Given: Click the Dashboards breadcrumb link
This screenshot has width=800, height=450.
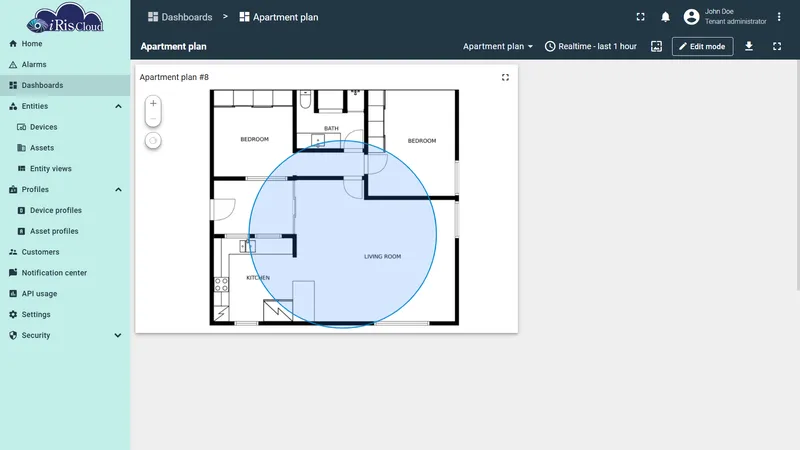Looking at the screenshot, I should [180, 17].
